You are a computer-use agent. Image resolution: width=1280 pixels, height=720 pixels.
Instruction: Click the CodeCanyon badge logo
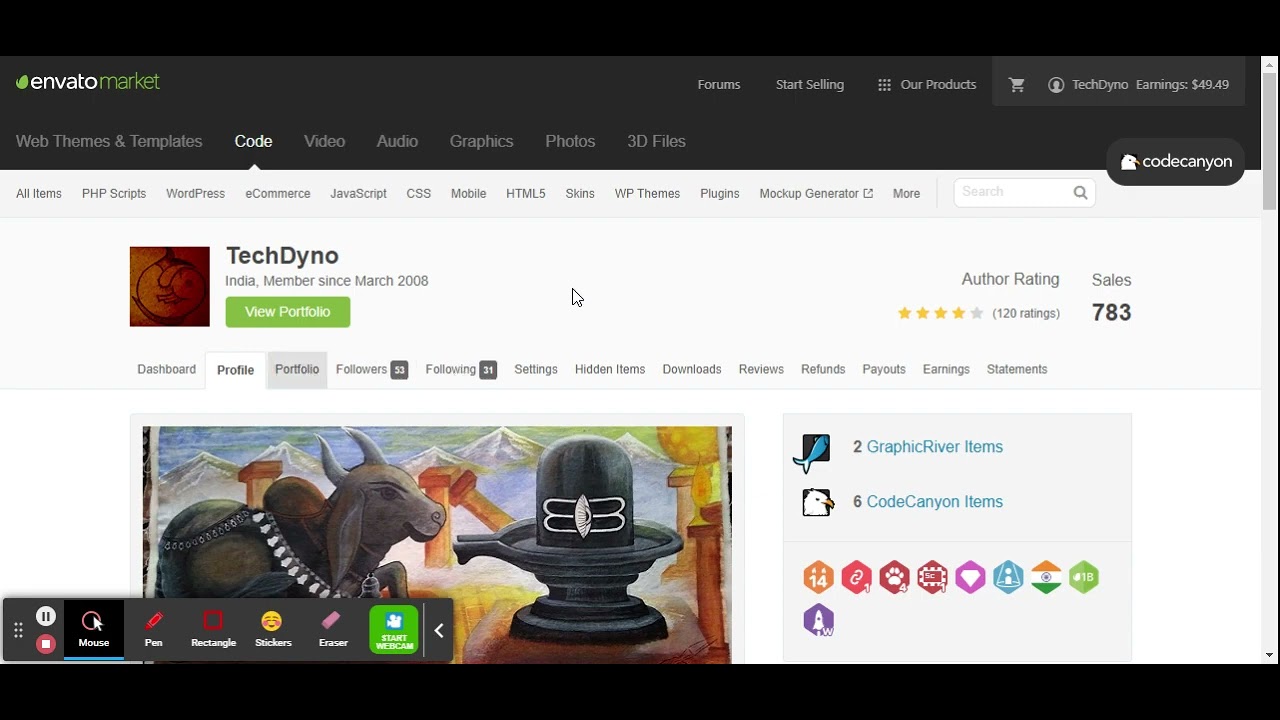click(x=1175, y=162)
